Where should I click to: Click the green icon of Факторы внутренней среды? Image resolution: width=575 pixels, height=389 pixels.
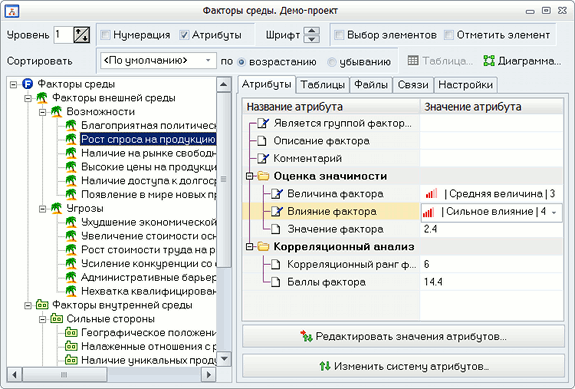tap(42, 305)
